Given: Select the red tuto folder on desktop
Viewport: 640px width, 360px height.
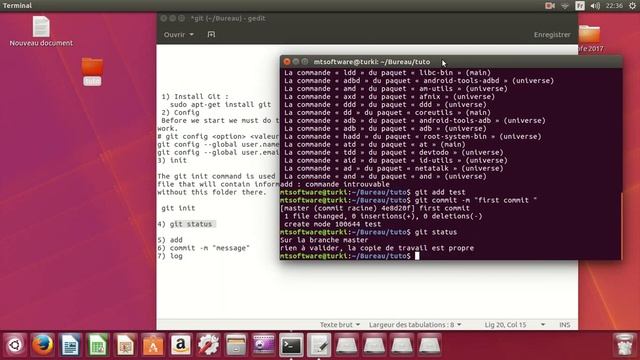Looking at the screenshot, I should click(92, 71).
